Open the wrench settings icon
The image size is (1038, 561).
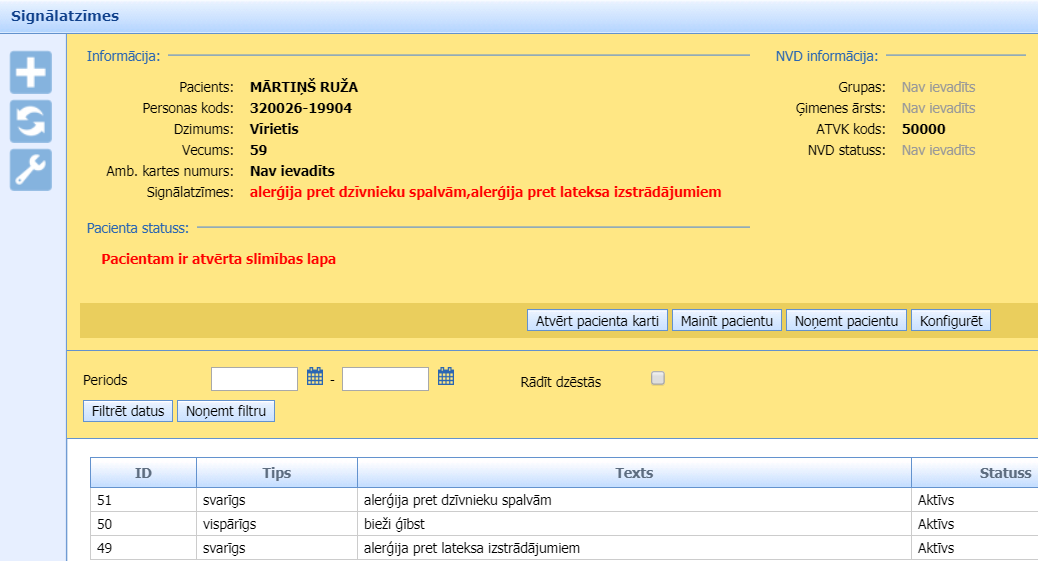[x=31, y=170]
